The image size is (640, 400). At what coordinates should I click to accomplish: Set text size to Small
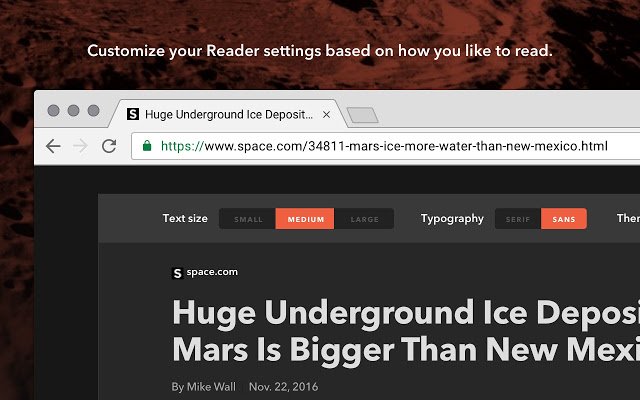point(248,219)
